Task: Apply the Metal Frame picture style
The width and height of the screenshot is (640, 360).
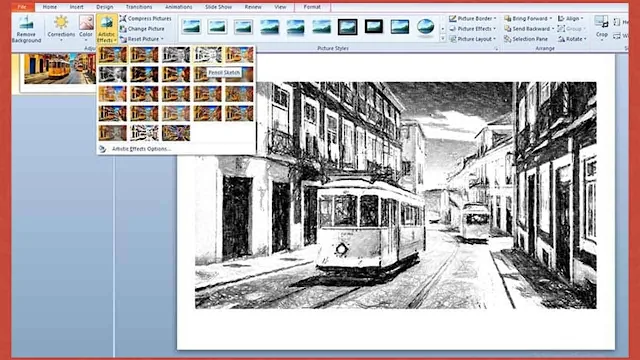Action: pyautogui.click(x=243, y=27)
